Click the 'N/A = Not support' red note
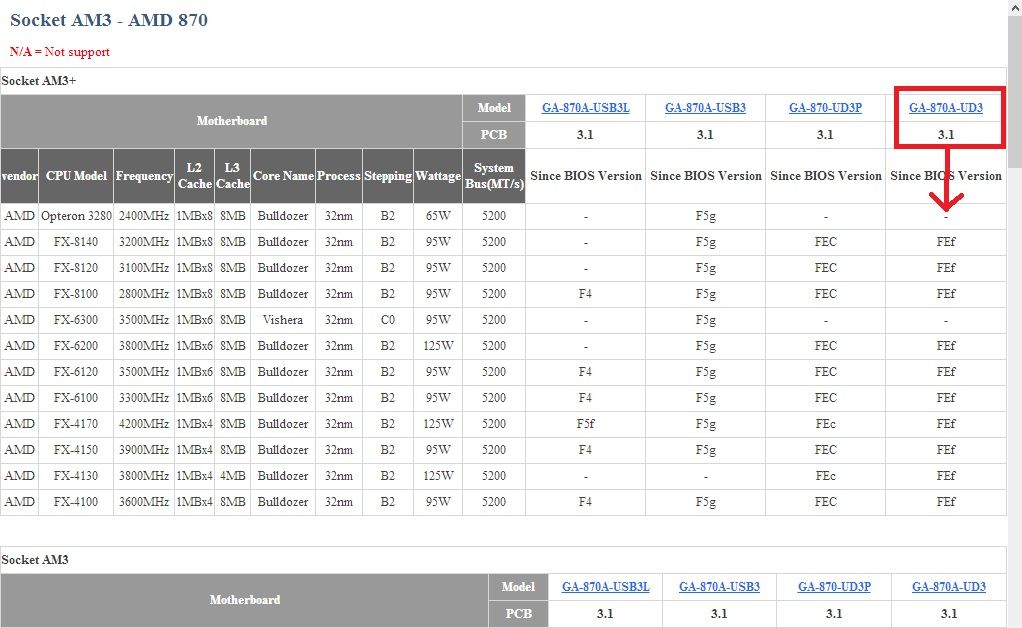 click(x=60, y=52)
